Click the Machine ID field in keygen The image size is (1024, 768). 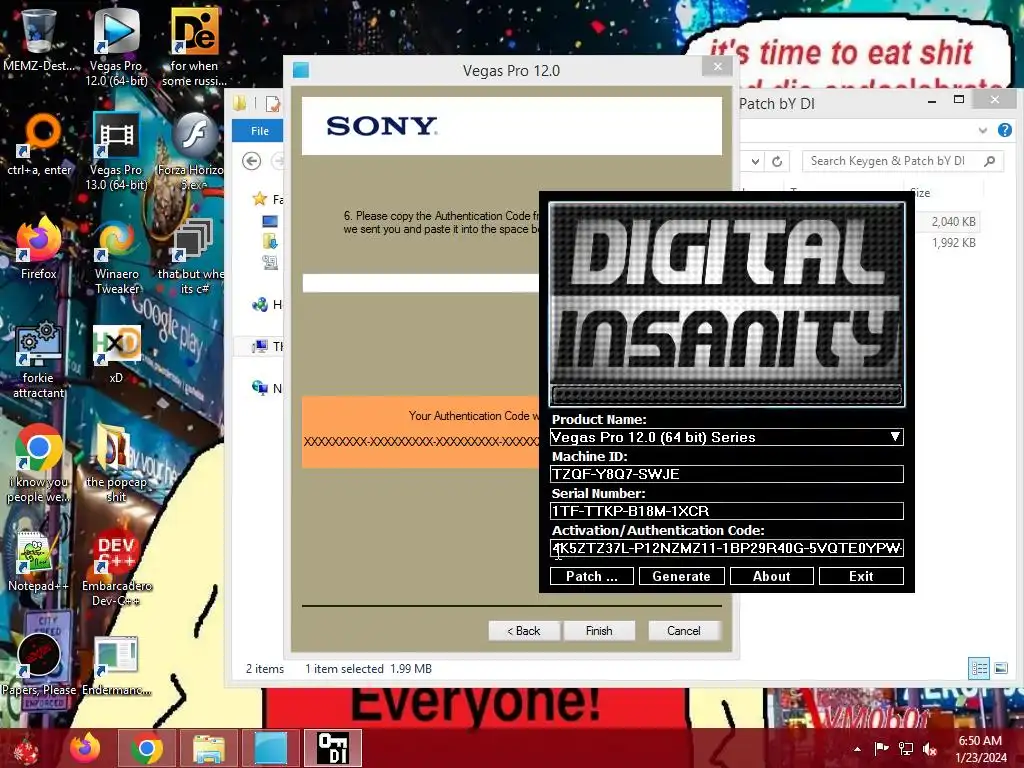(727, 474)
